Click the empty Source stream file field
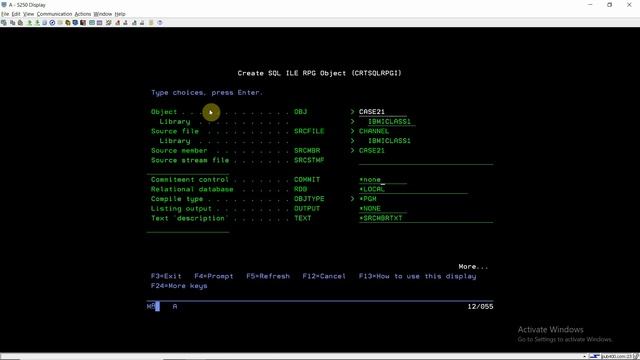 point(426,160)
